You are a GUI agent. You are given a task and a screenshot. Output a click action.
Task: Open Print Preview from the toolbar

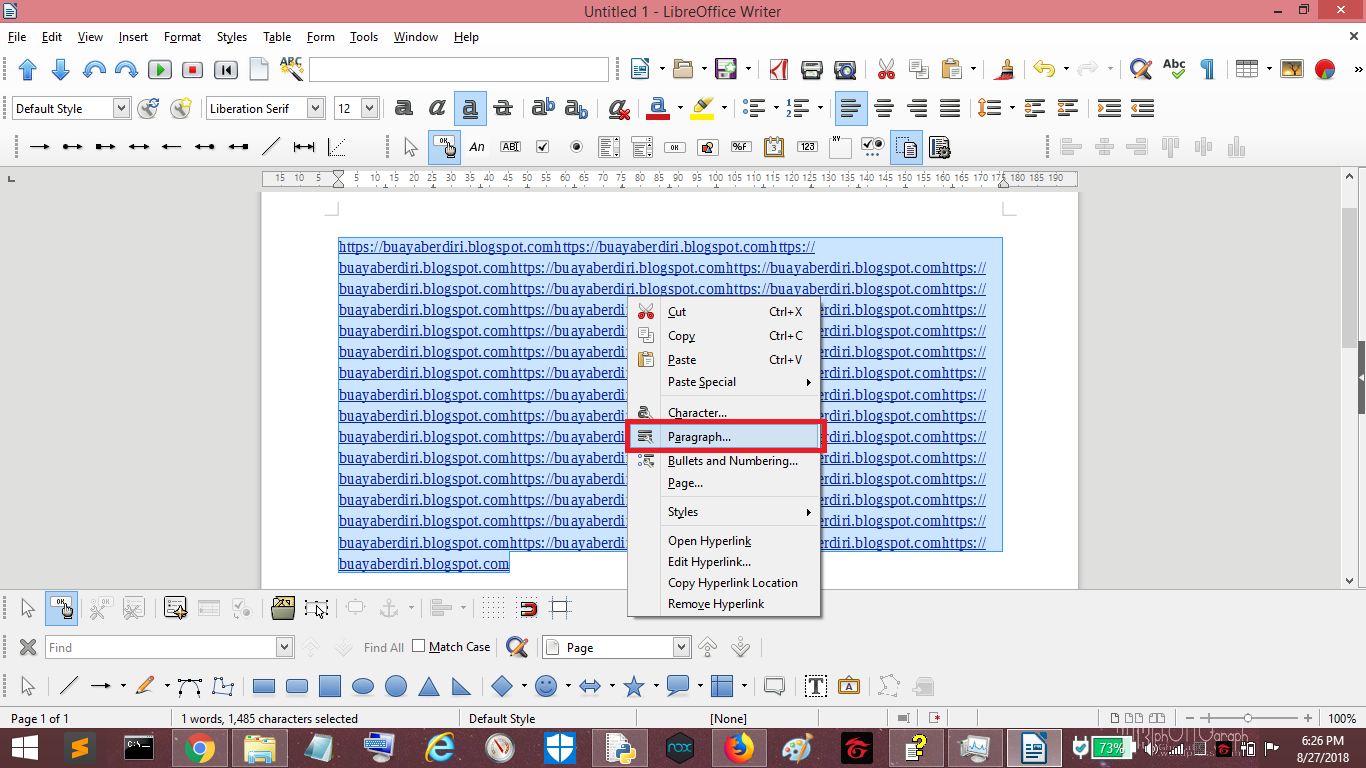(845, 69)
